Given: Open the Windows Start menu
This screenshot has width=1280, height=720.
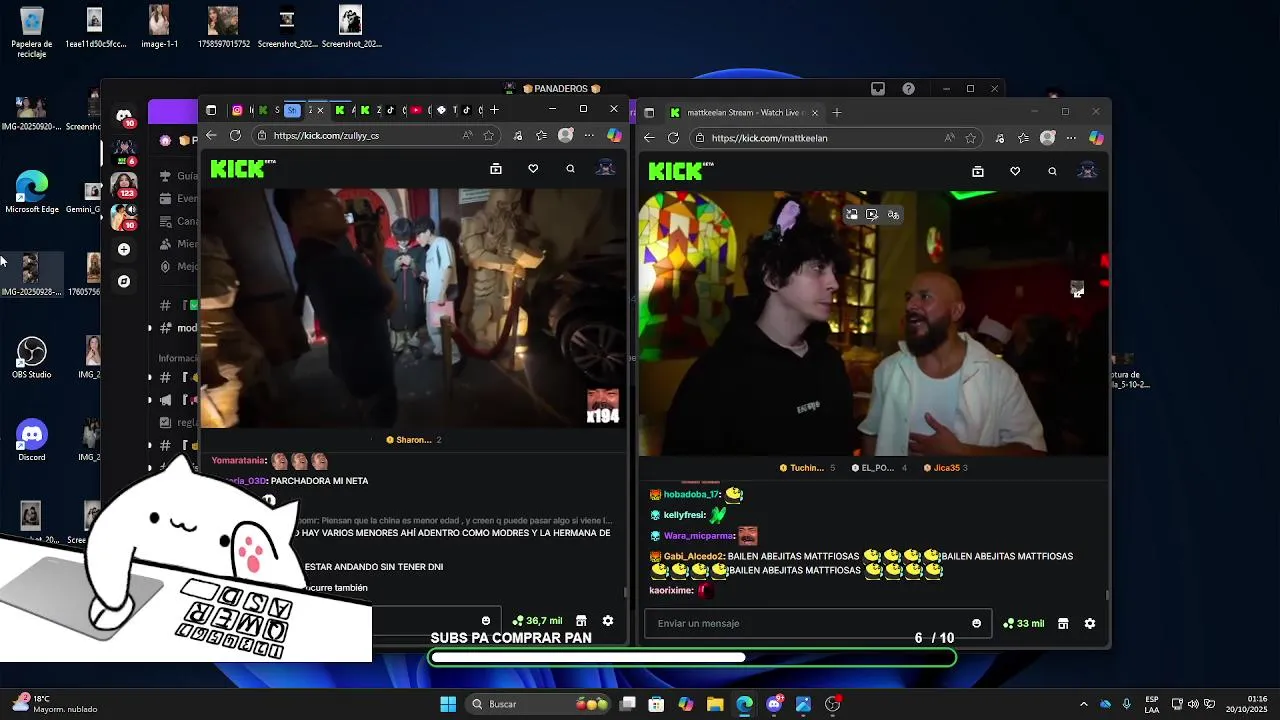Looking at the screenshot, I should point(448,704).
